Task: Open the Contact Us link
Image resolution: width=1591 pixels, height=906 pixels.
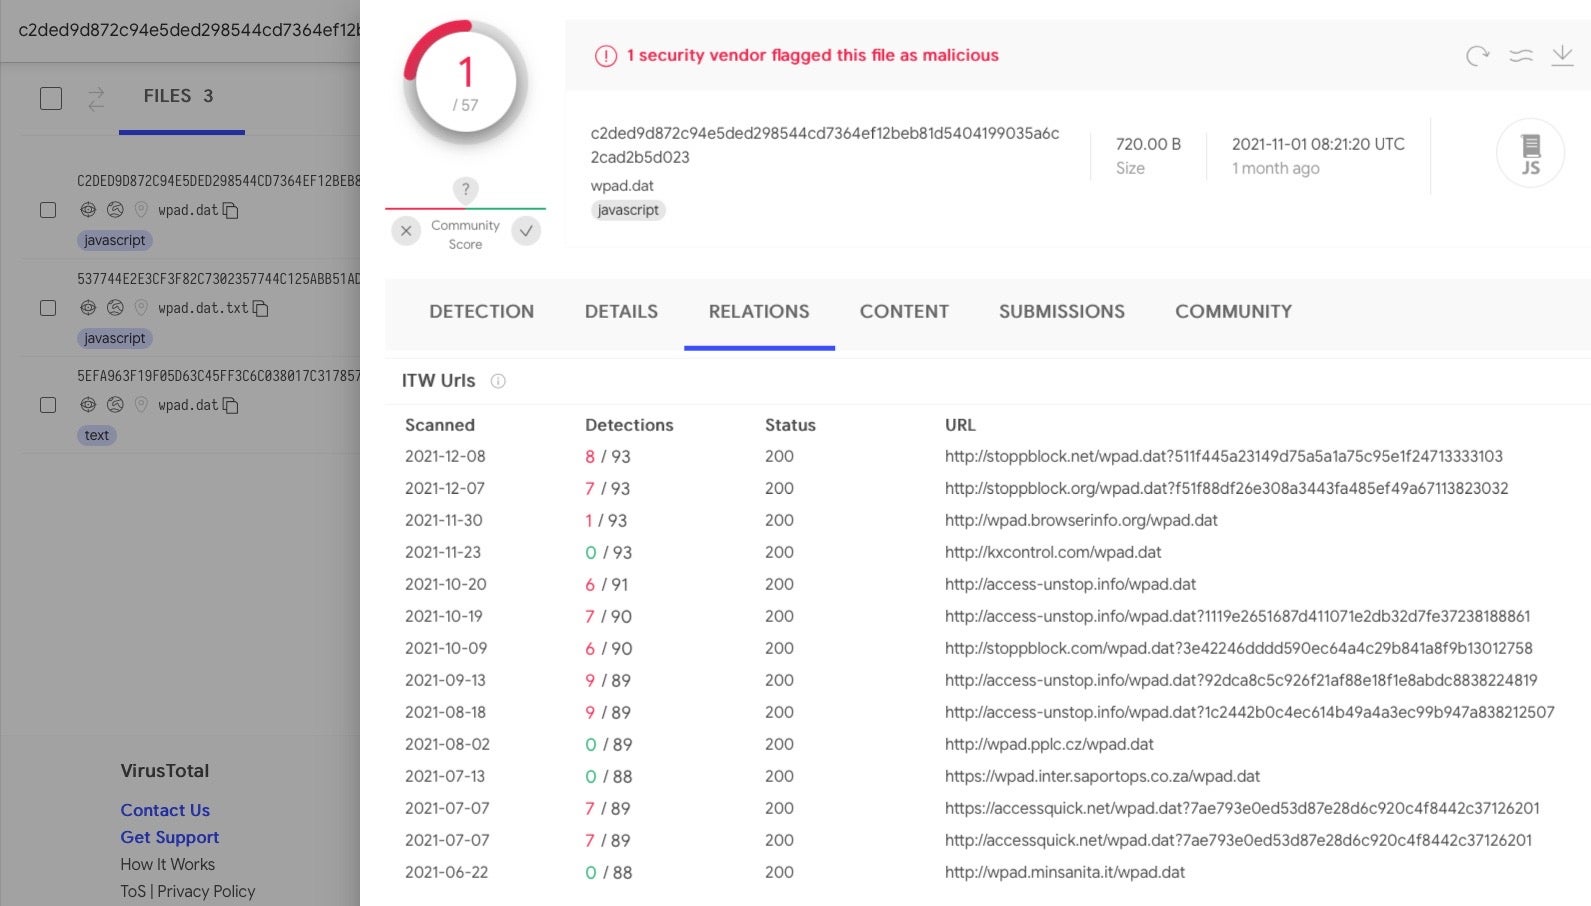Action: 165,810
